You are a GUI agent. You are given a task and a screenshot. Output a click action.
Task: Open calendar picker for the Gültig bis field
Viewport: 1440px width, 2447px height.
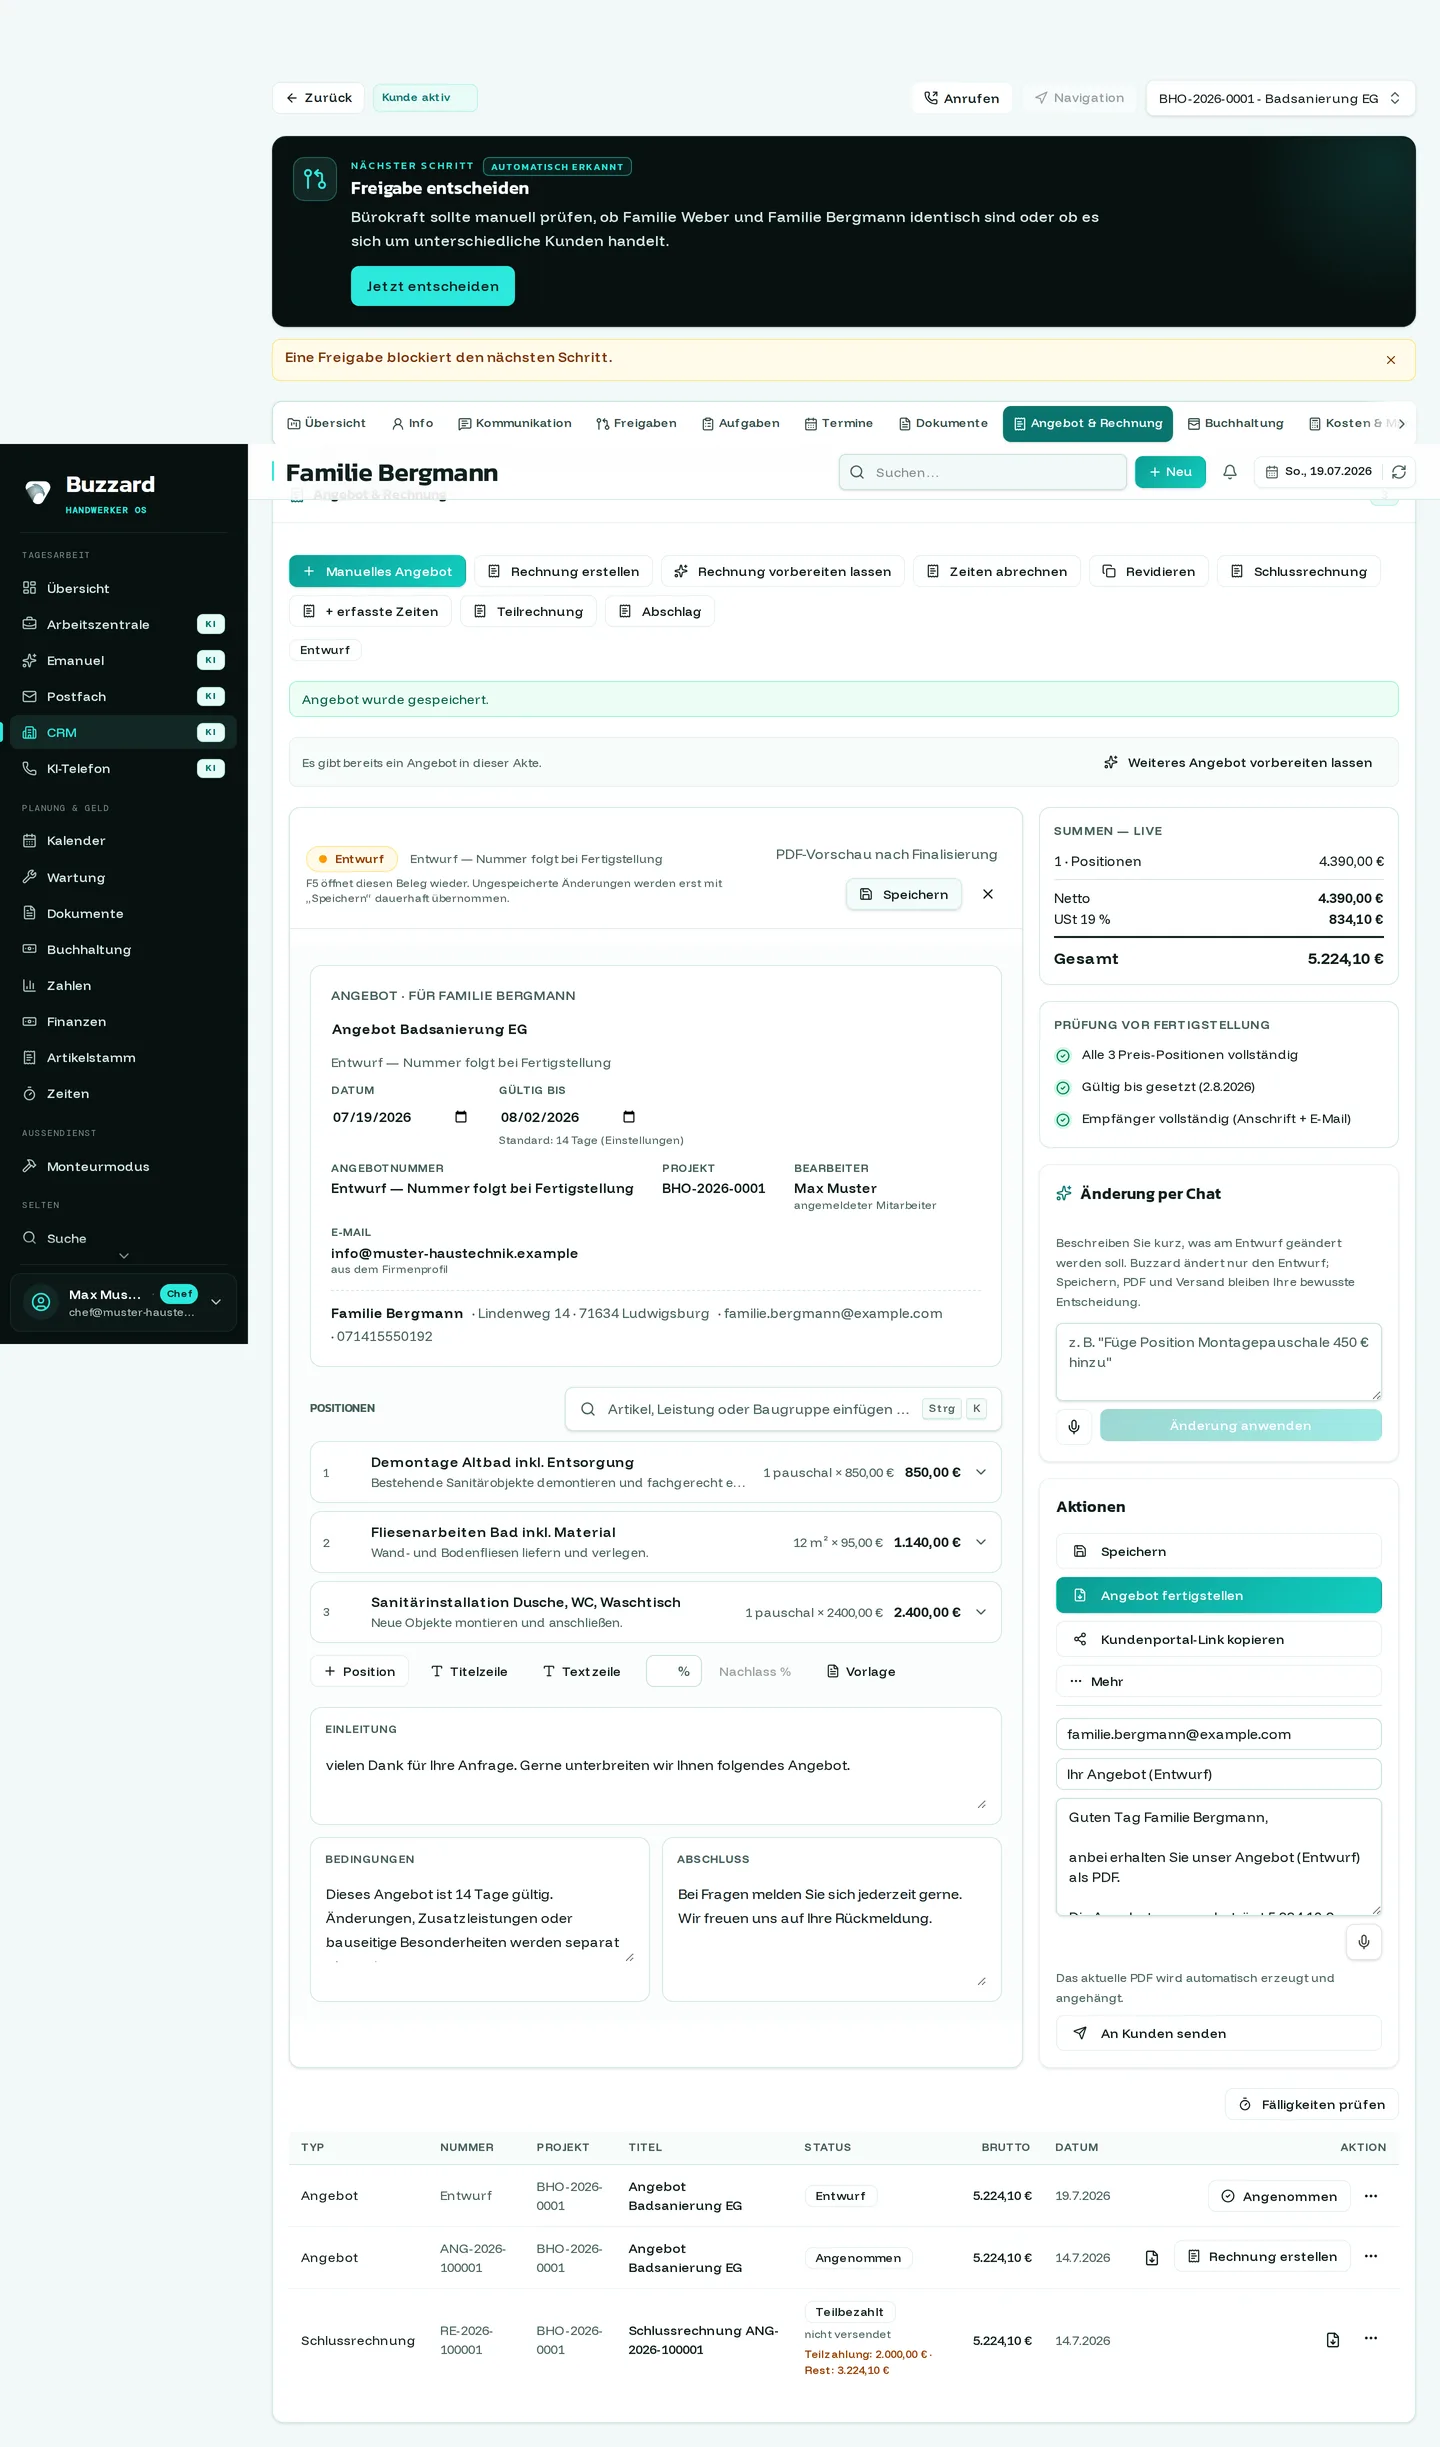coord(629,1117)
